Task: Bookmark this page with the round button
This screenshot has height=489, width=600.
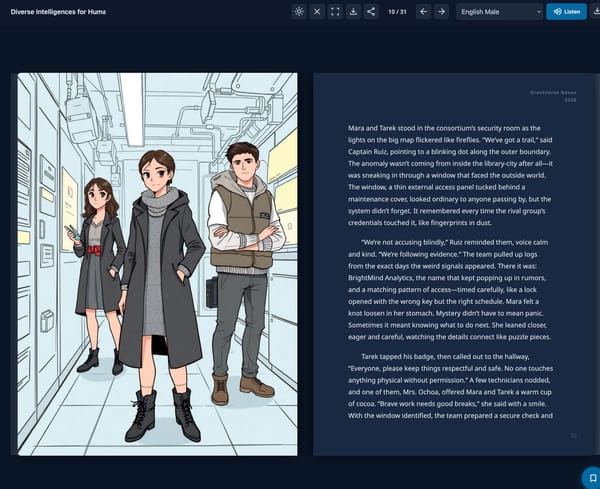Action: pyautogui.click(x=592, y=478)
